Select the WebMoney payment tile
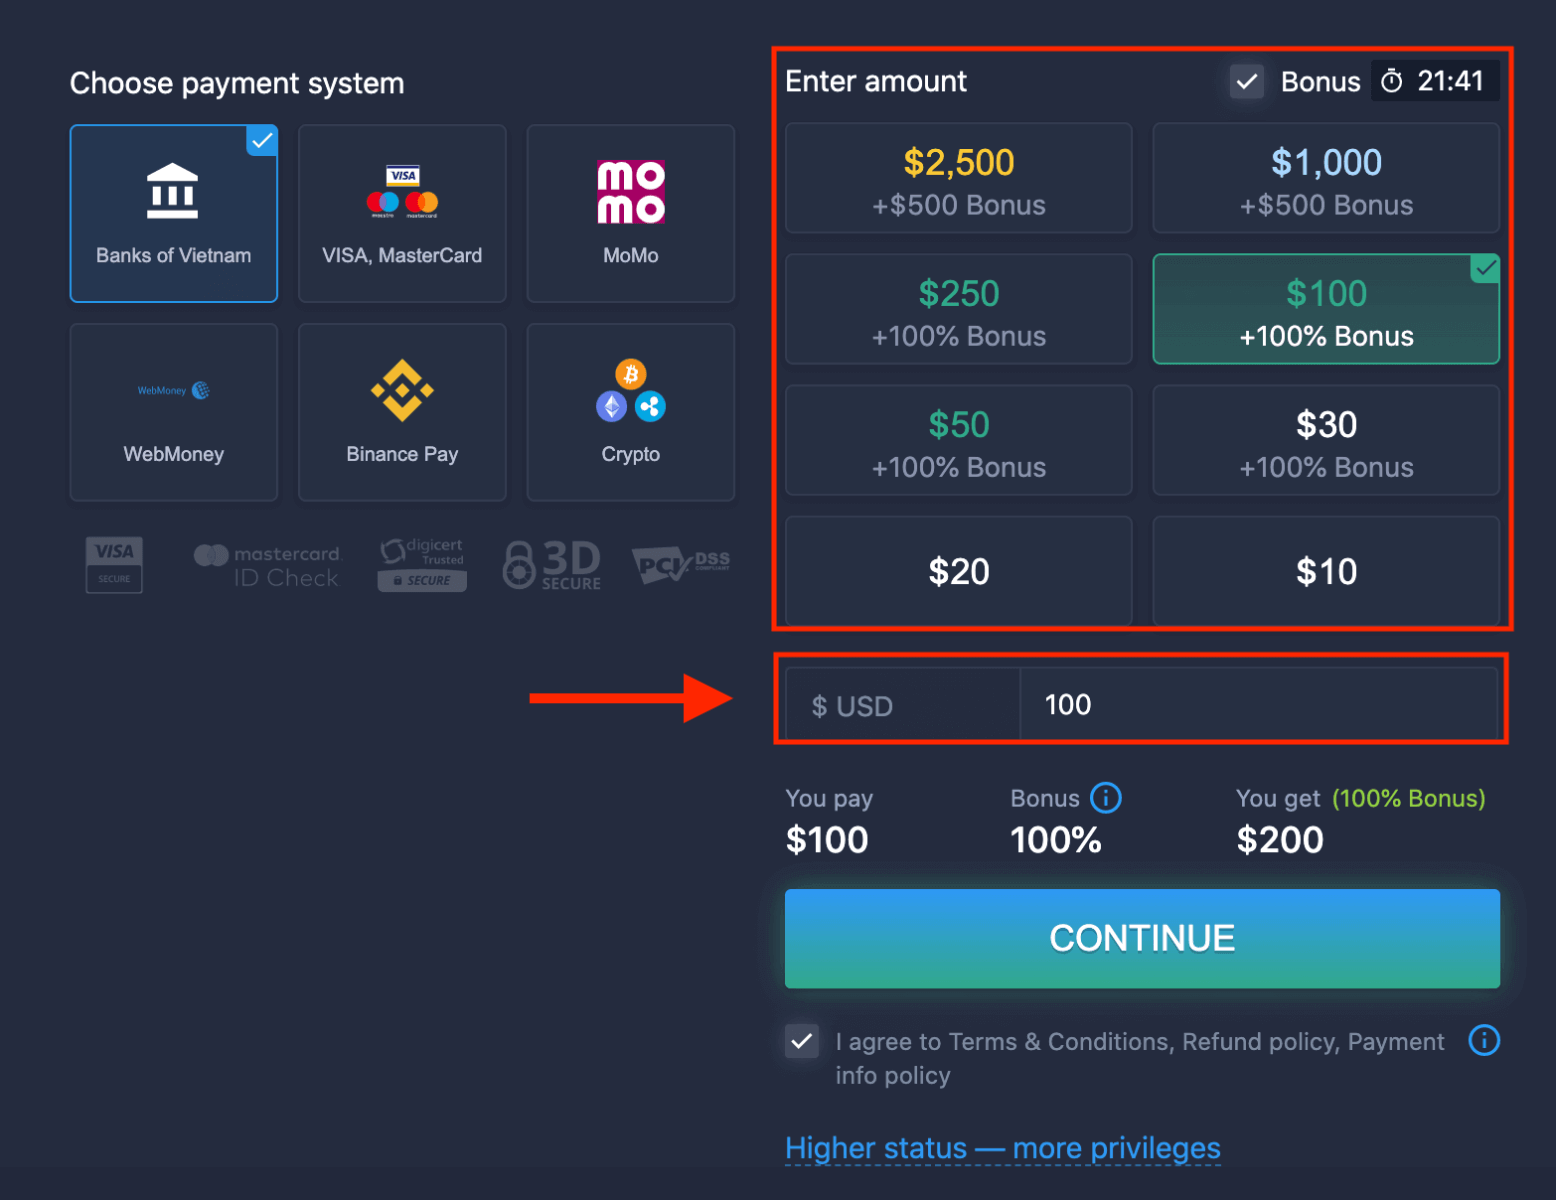 pyautogui.click(x=173, y=410)
